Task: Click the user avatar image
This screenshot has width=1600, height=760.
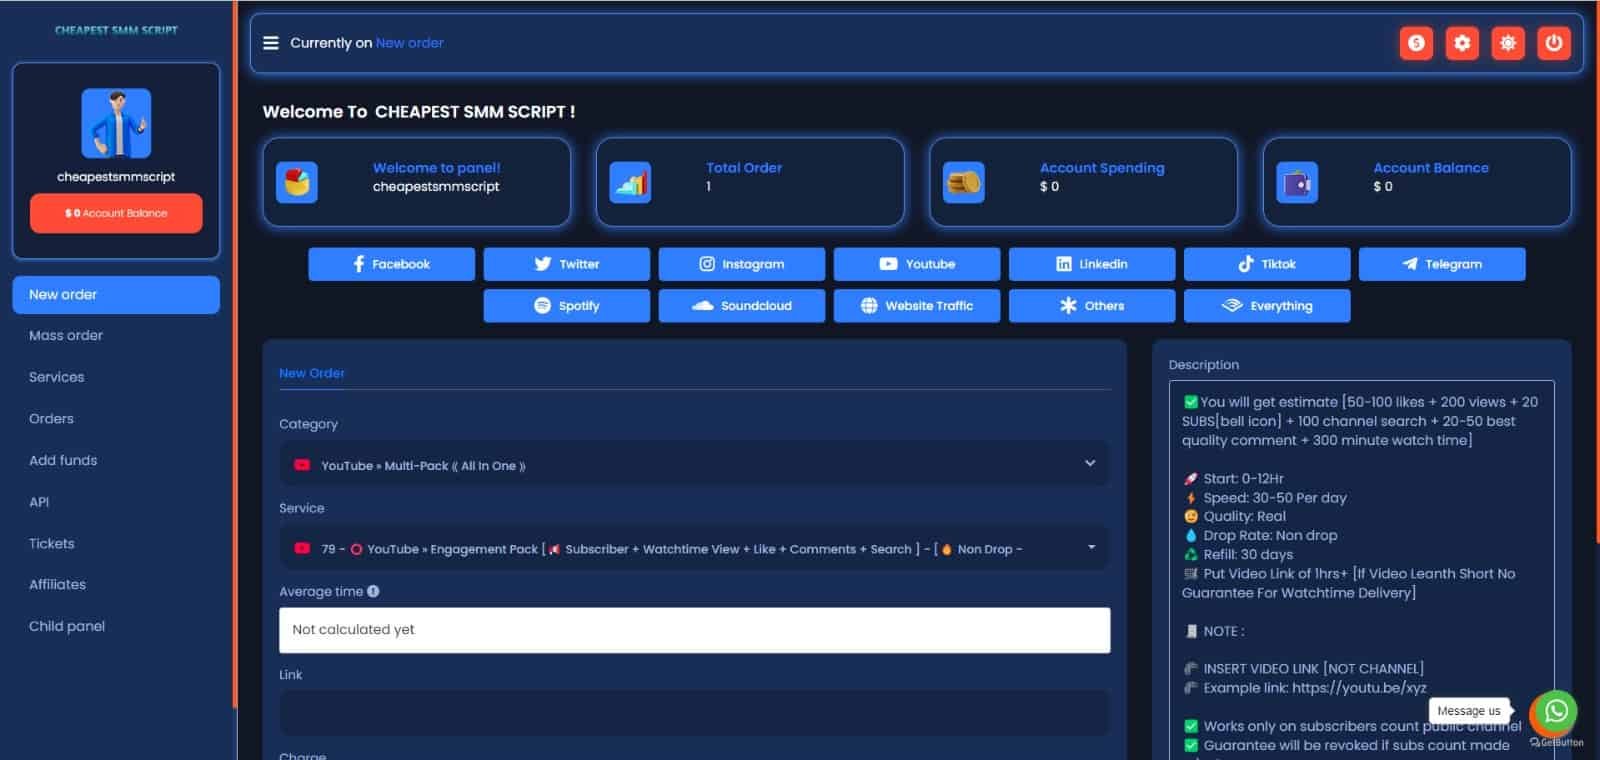Action: (x=116, y=123)
